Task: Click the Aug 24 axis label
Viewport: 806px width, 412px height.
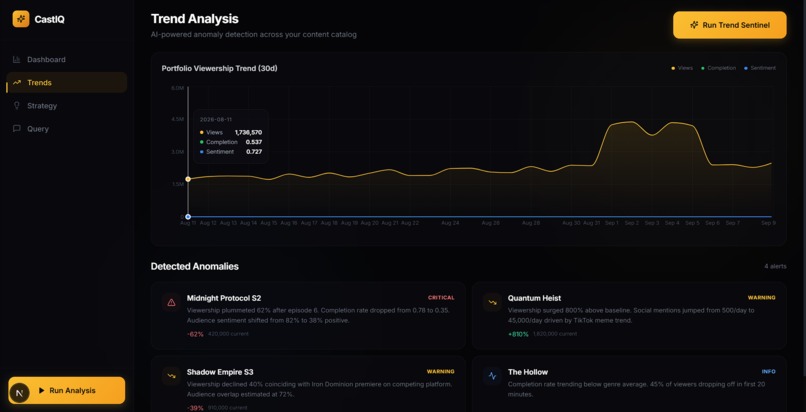Action: (450, 223)
